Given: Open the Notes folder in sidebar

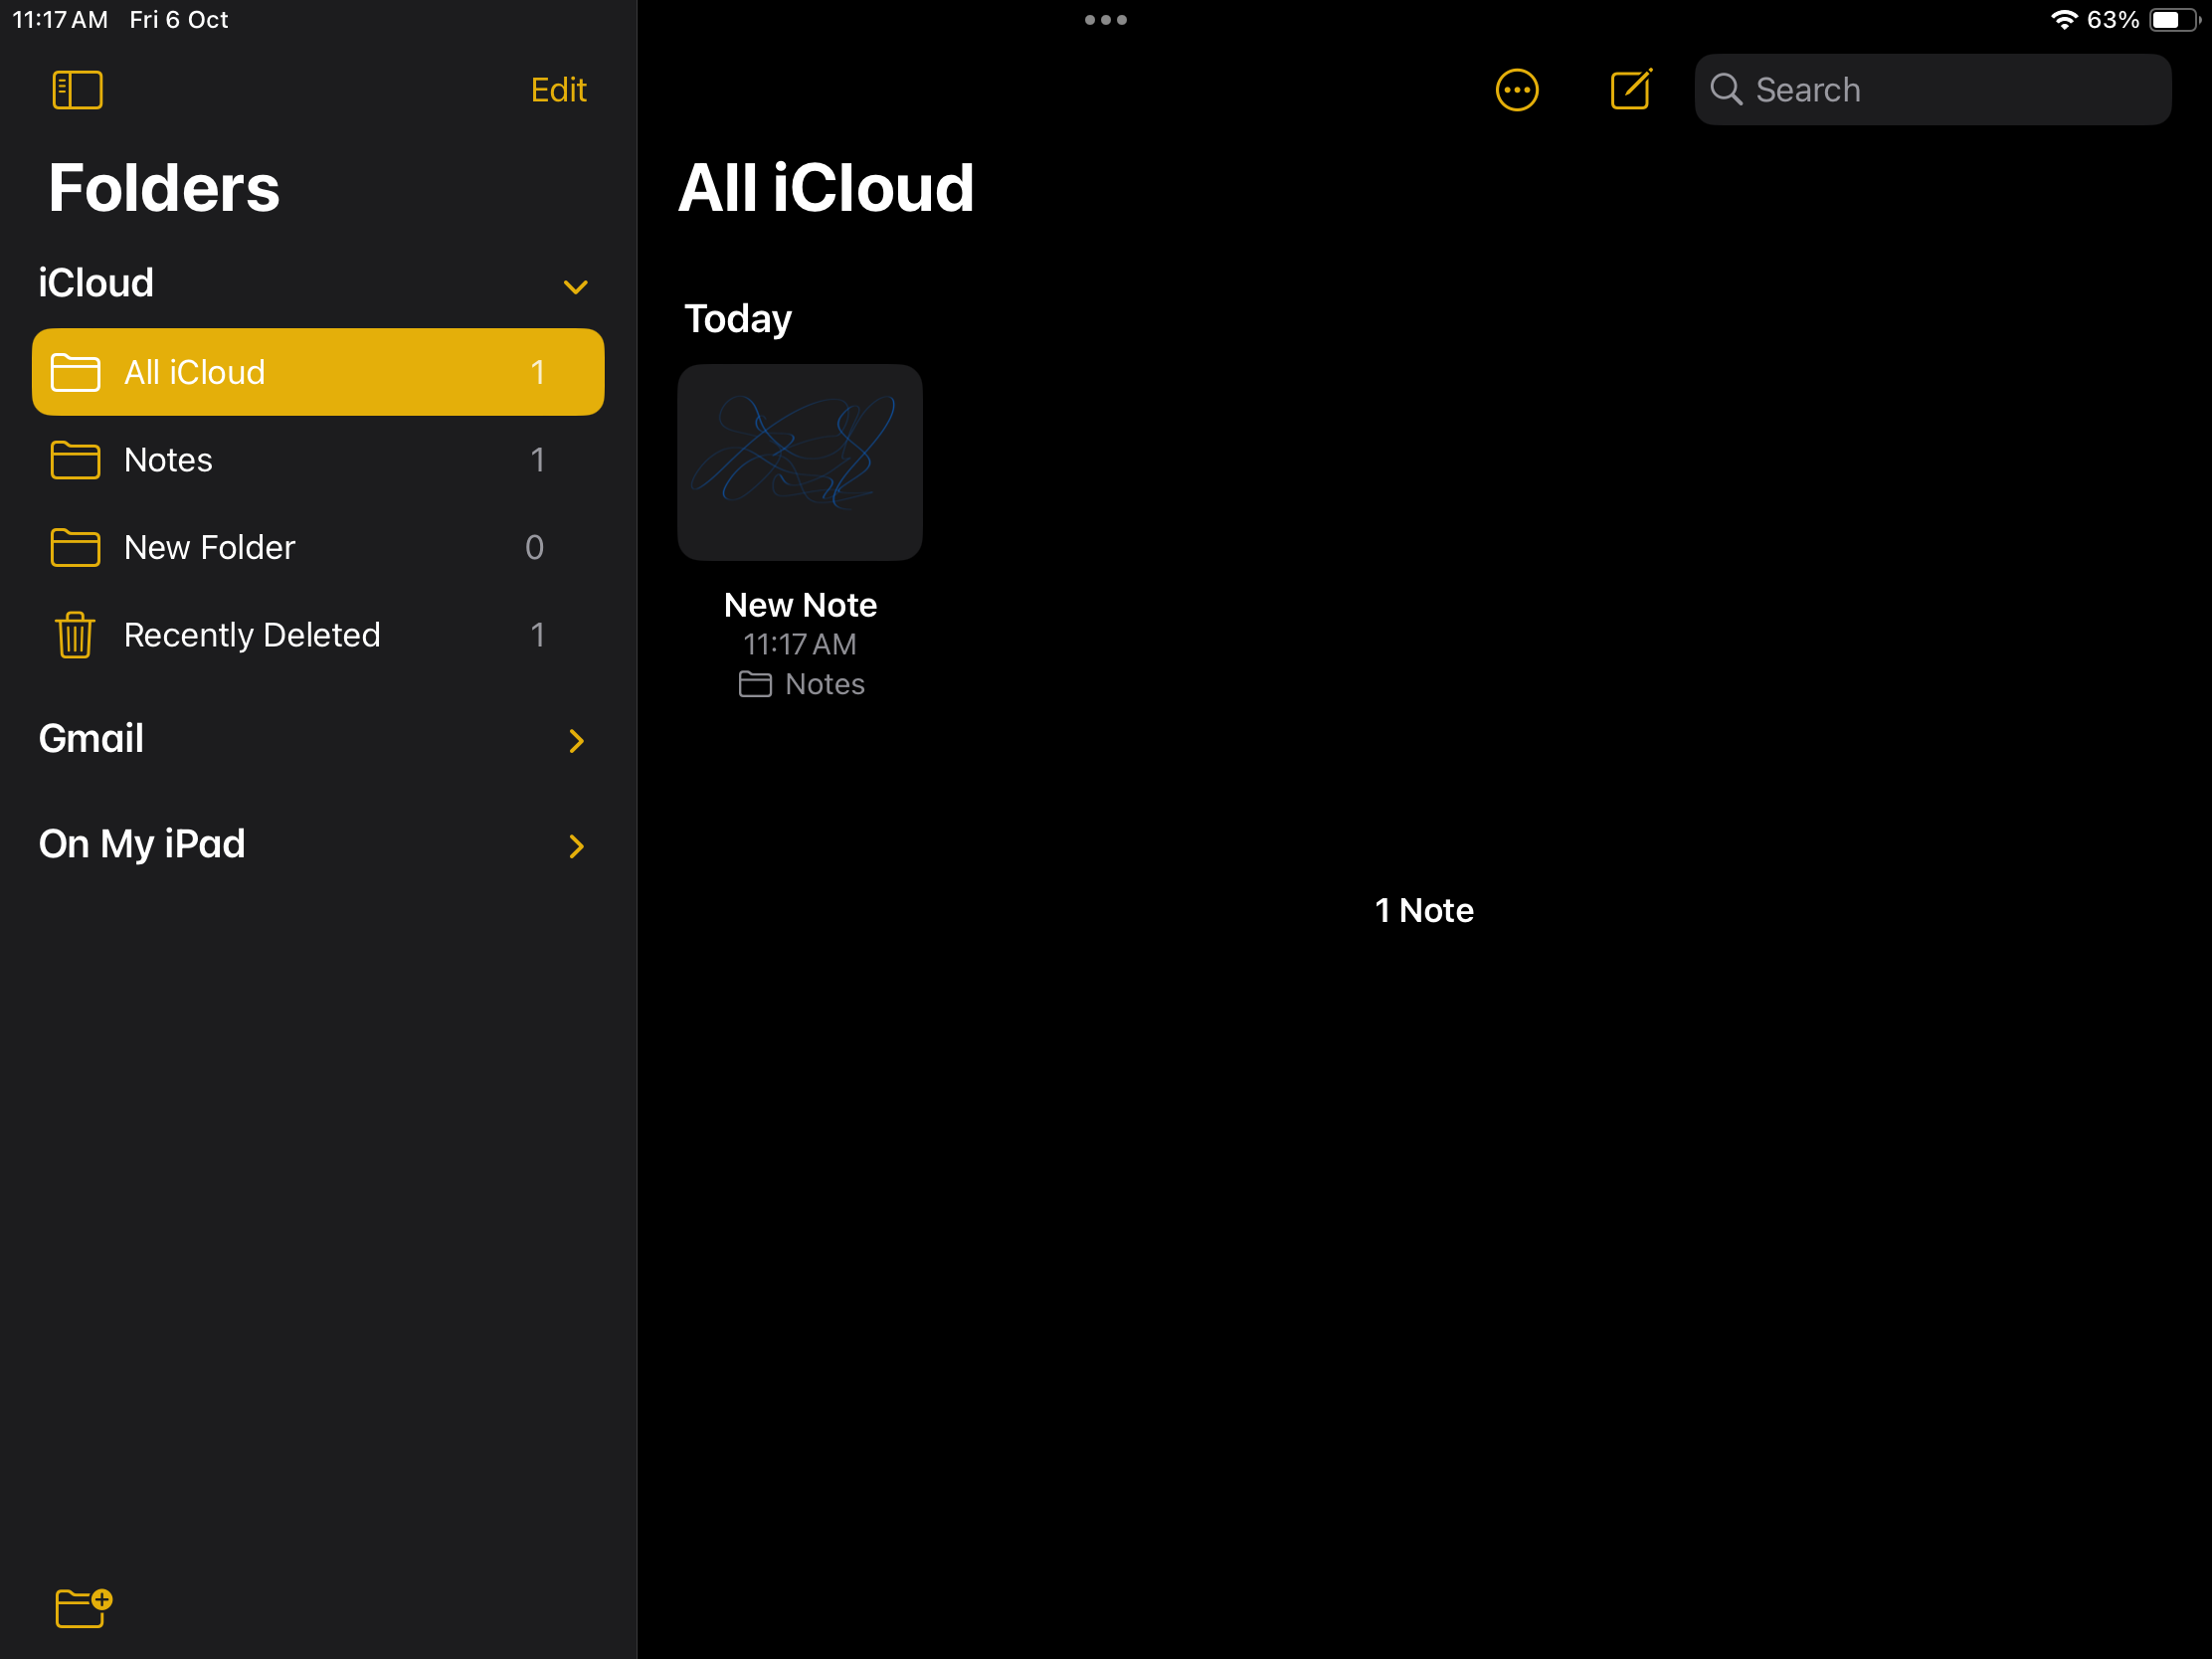Looking at the screenshot, I should (x=168, y=460).
